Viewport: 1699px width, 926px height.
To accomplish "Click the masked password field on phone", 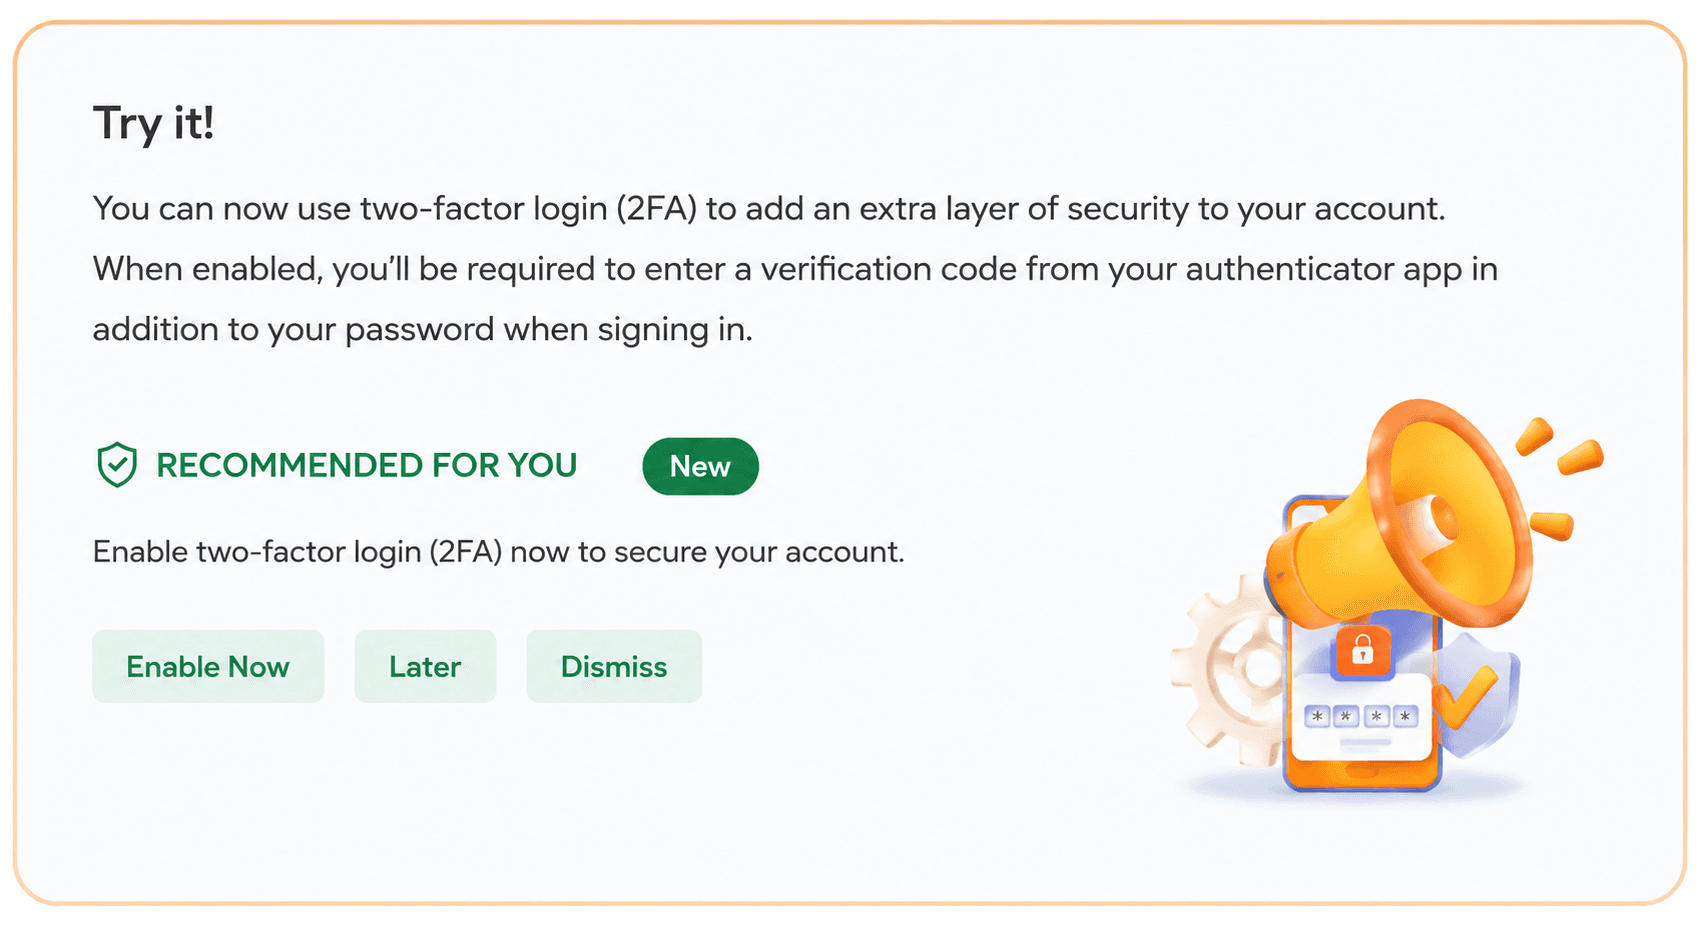I will coord(1361,716).
